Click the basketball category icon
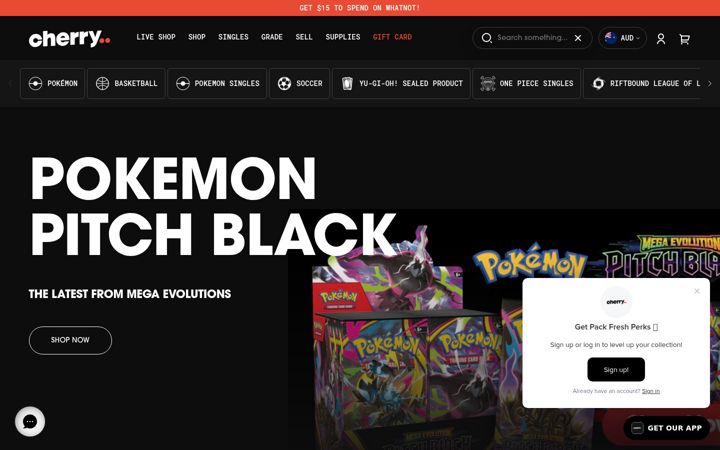 (102, 84)
